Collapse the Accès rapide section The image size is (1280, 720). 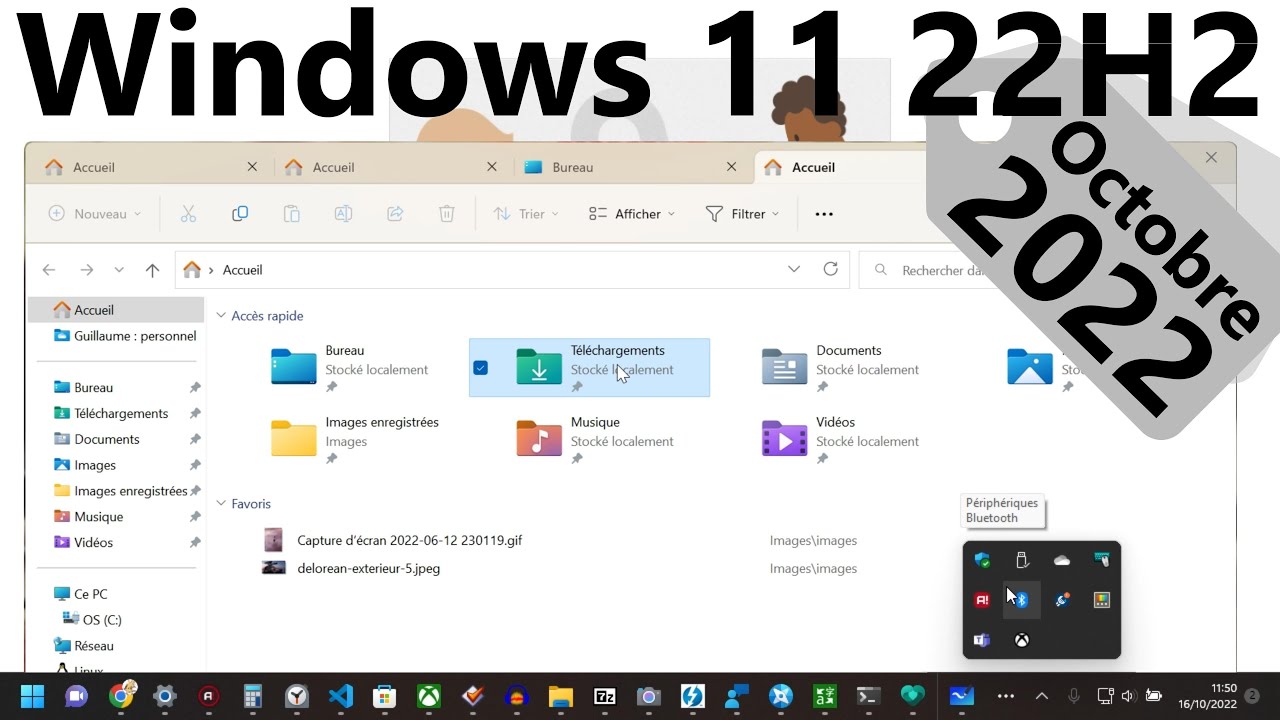[221, 316]
